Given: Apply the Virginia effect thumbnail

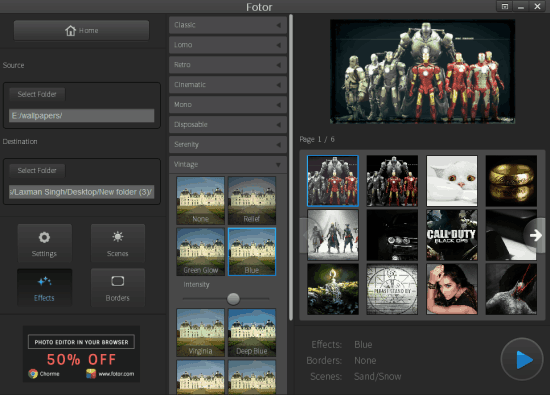Looking at the screenshot, I should tap(200, 333).
